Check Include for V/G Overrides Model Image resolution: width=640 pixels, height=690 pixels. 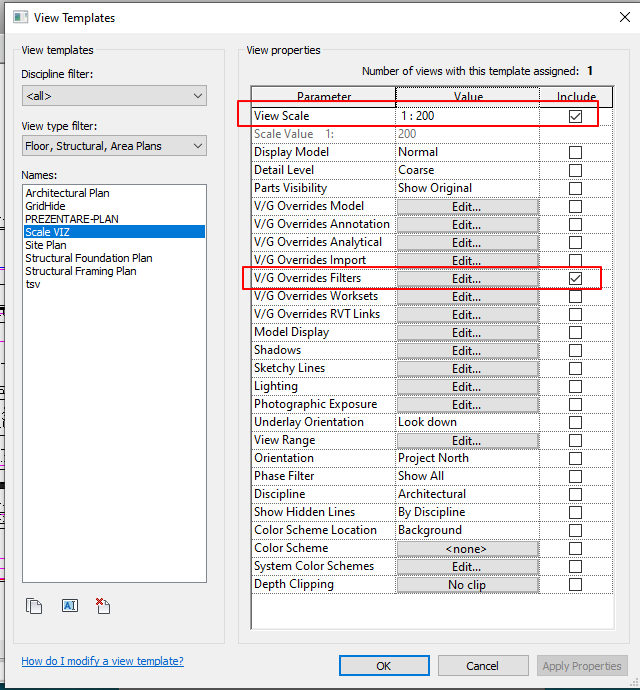click(575, 206)
